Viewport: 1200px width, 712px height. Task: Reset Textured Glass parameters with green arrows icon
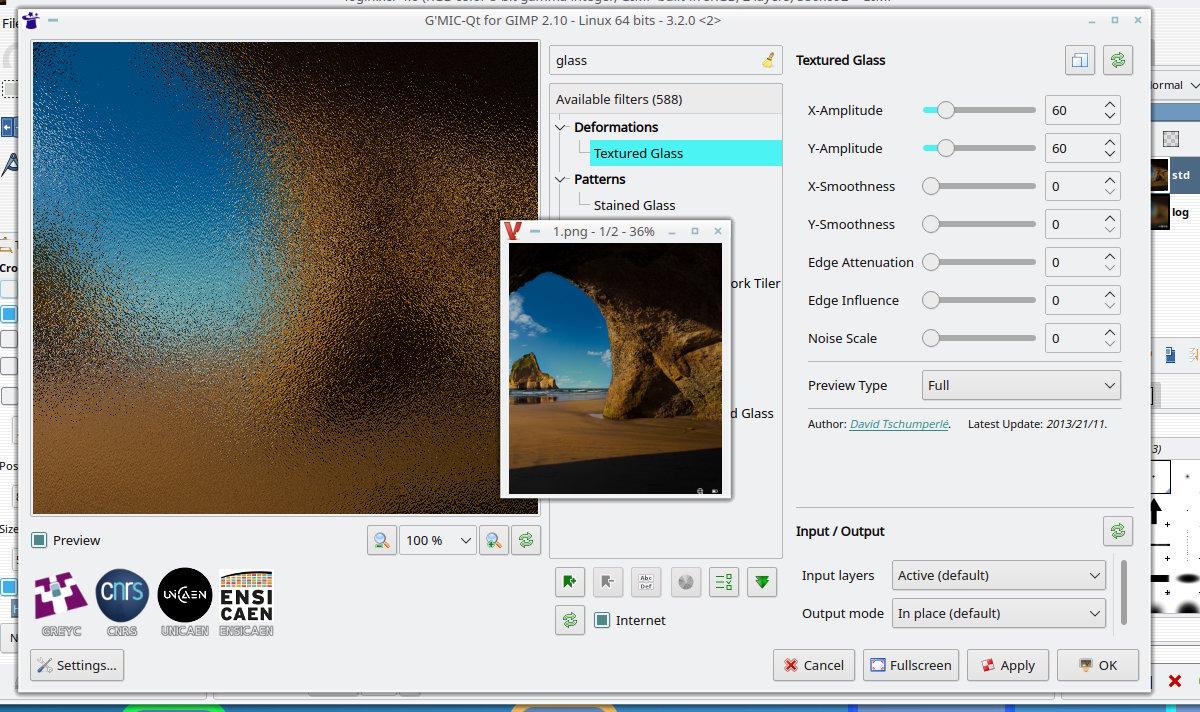[x=1118, y=60]
